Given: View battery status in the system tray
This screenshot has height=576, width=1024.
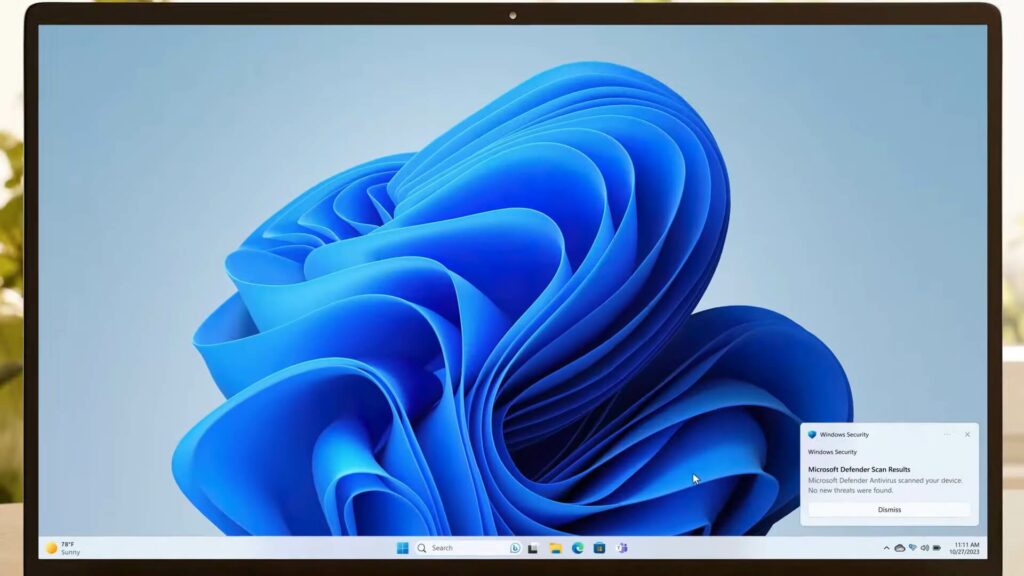Looking at the screenshot, I should [938, 547].
